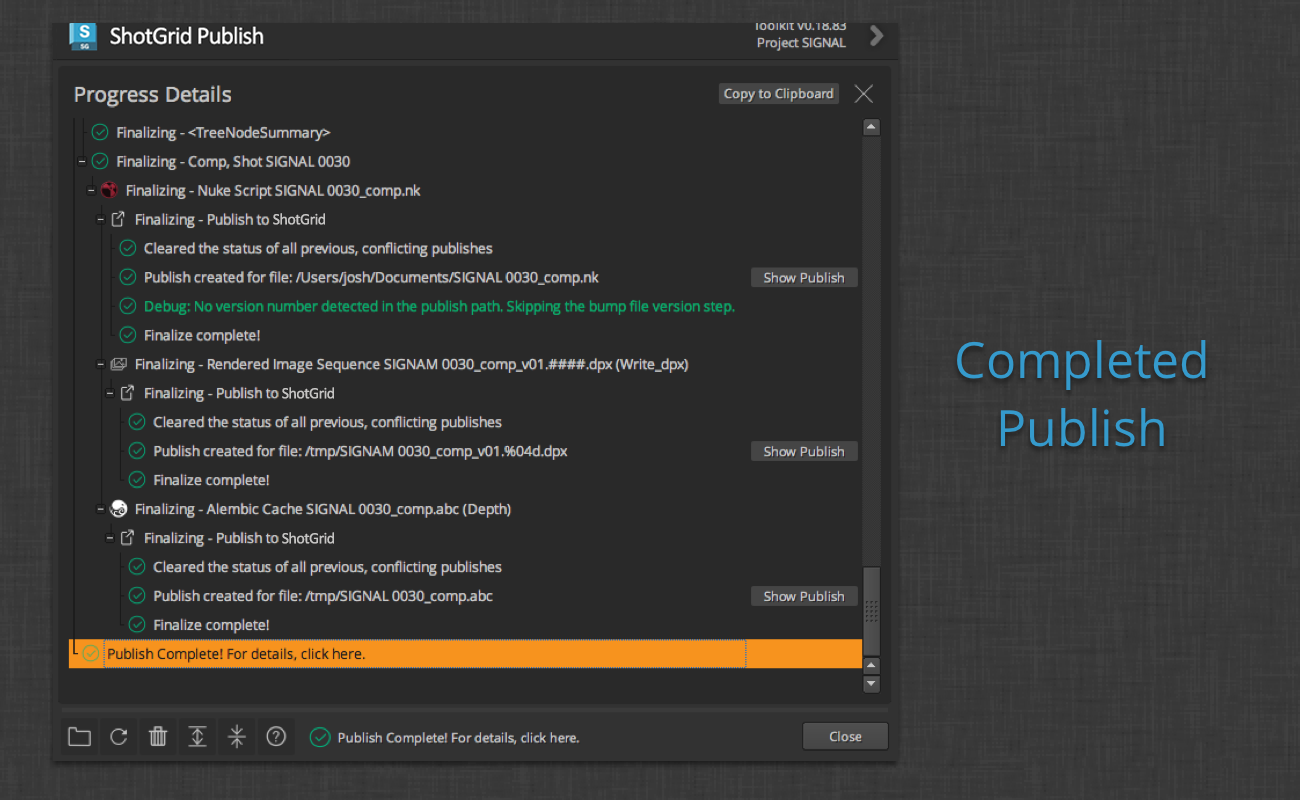
Task: Click the publish icon under the Alembic Cache item
Action: coord(127,538)
